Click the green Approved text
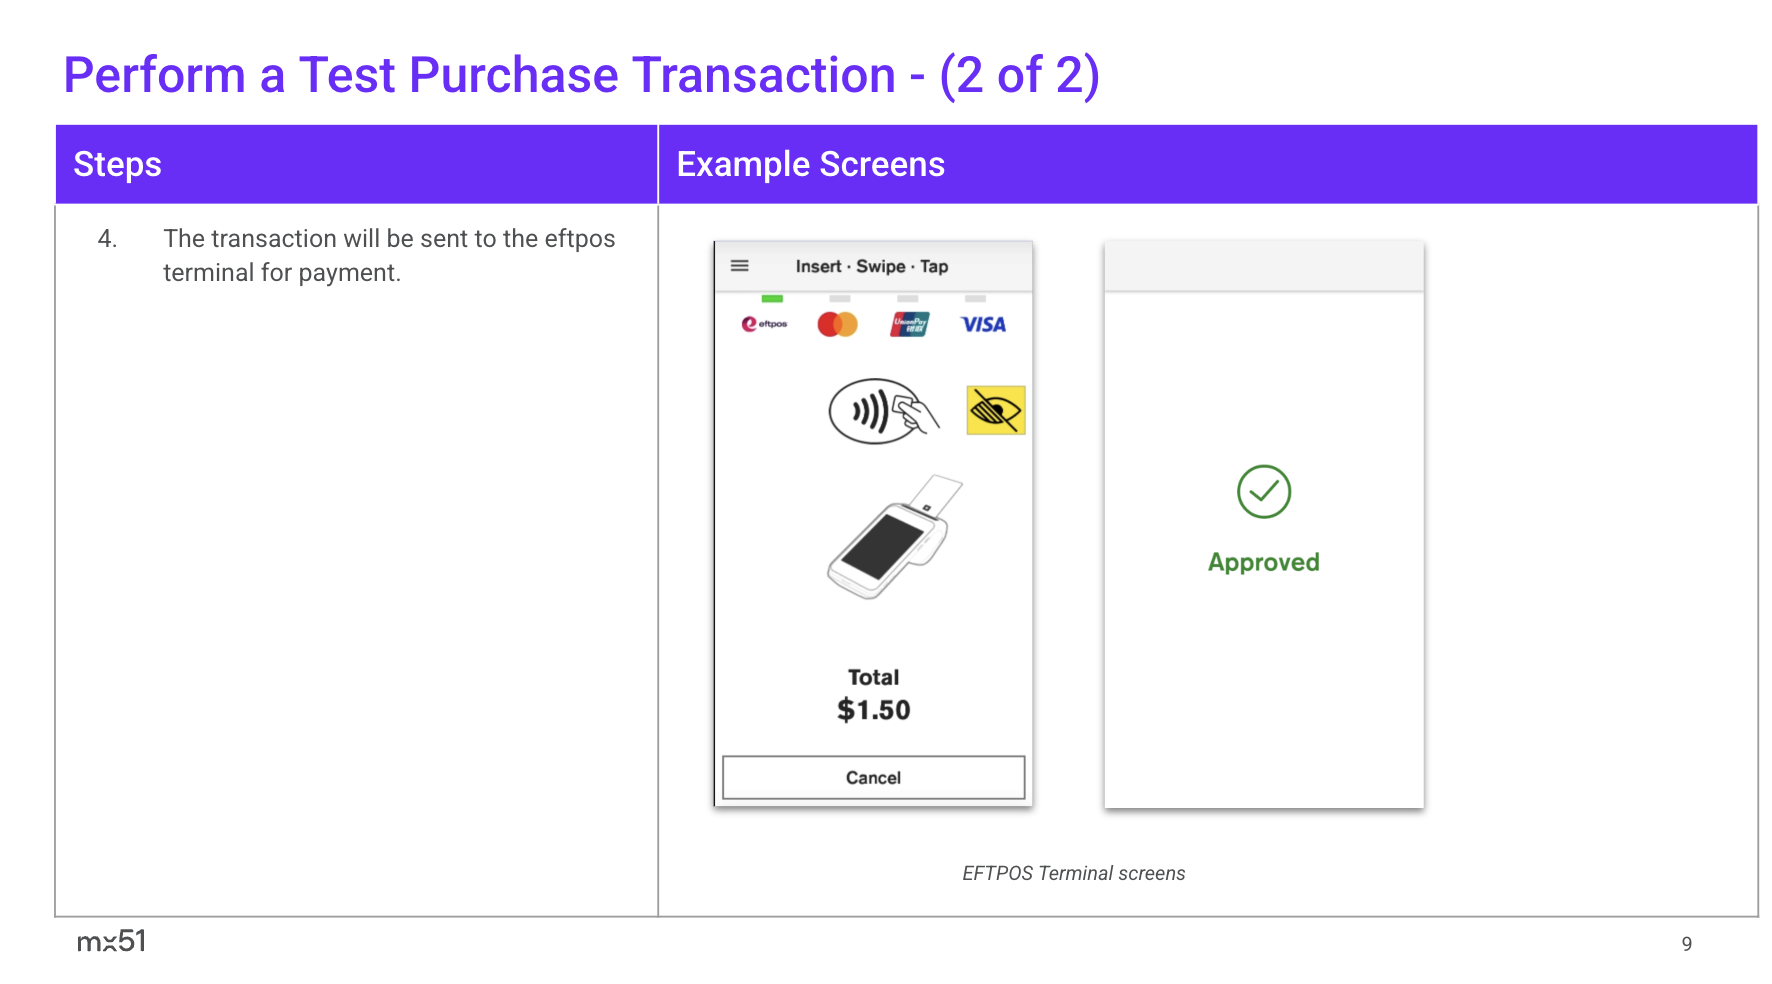 coord(1263,562)
